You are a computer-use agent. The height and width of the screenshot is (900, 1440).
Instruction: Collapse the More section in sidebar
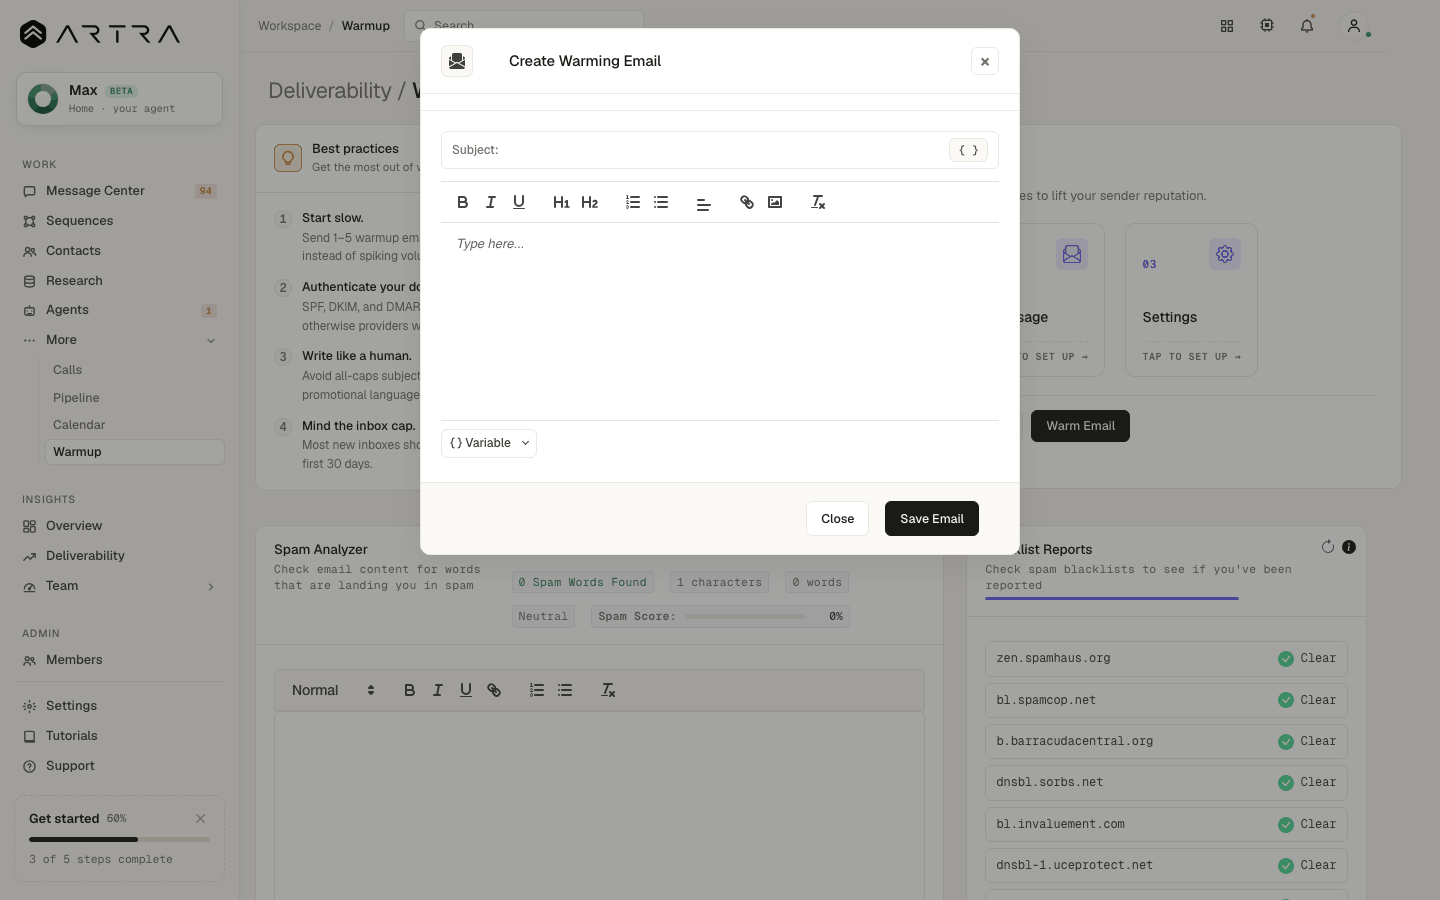click(x=211, y=340)
